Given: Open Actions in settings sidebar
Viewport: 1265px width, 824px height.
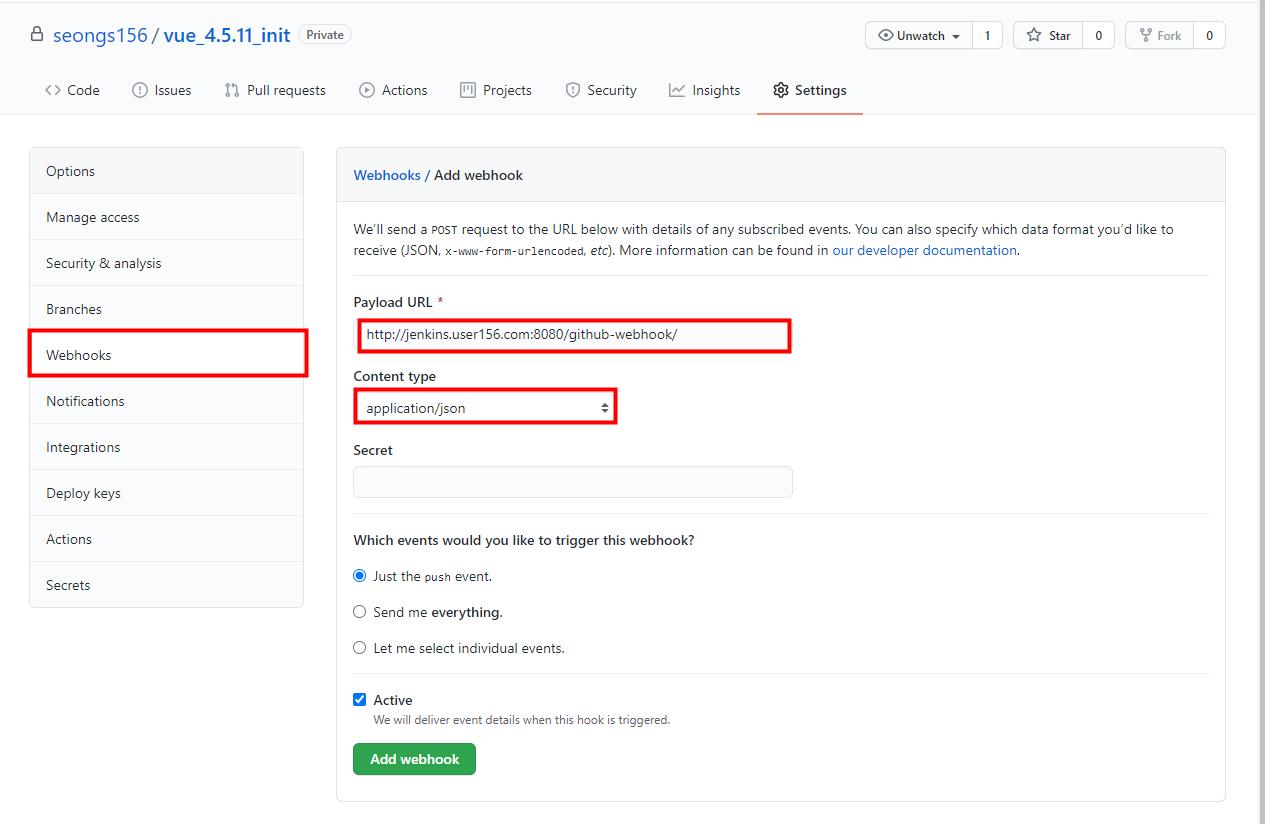Looking at the screenshot, I should [x=166, y=539].
